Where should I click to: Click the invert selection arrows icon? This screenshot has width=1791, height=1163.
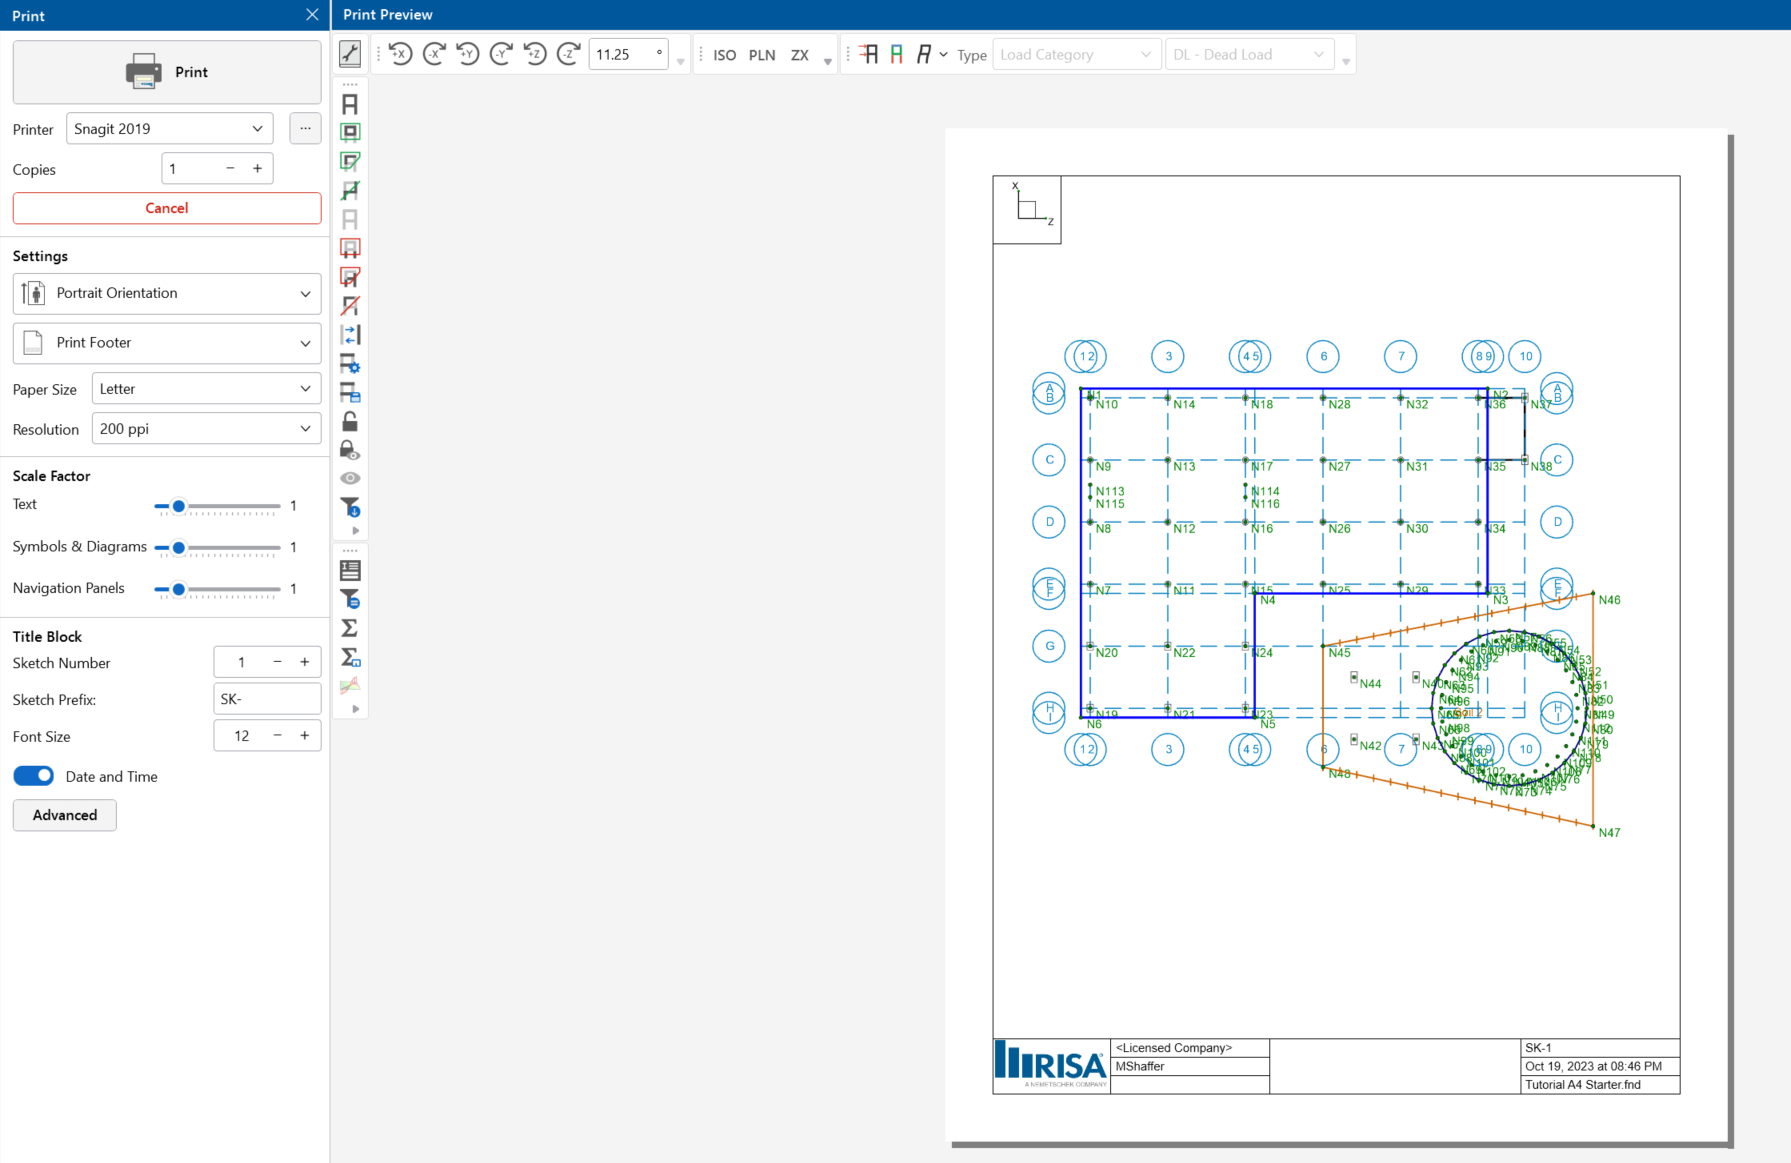350,335
